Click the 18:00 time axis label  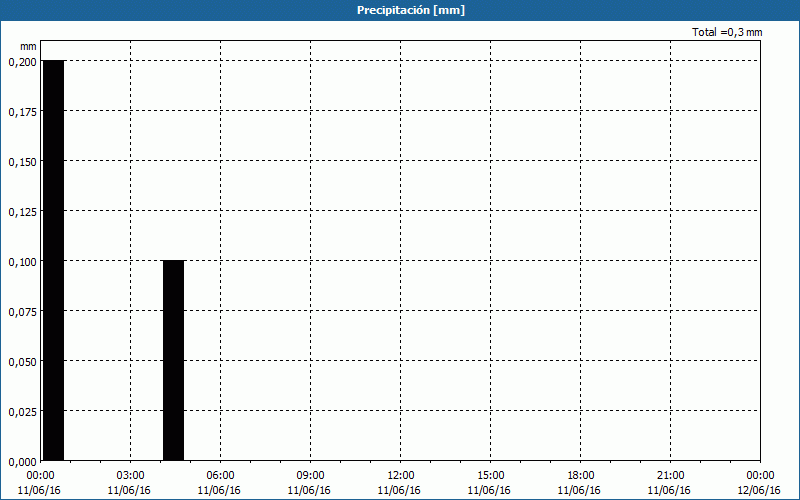[581, 476]
